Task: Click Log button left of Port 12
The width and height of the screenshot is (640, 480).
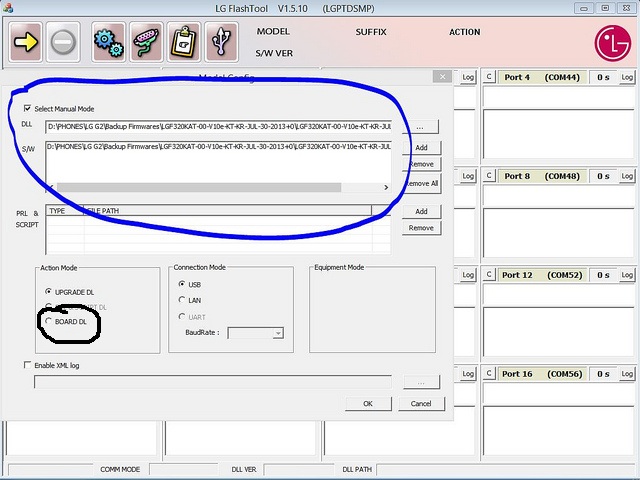Action: pyautogui.click(x=468, y=275)
